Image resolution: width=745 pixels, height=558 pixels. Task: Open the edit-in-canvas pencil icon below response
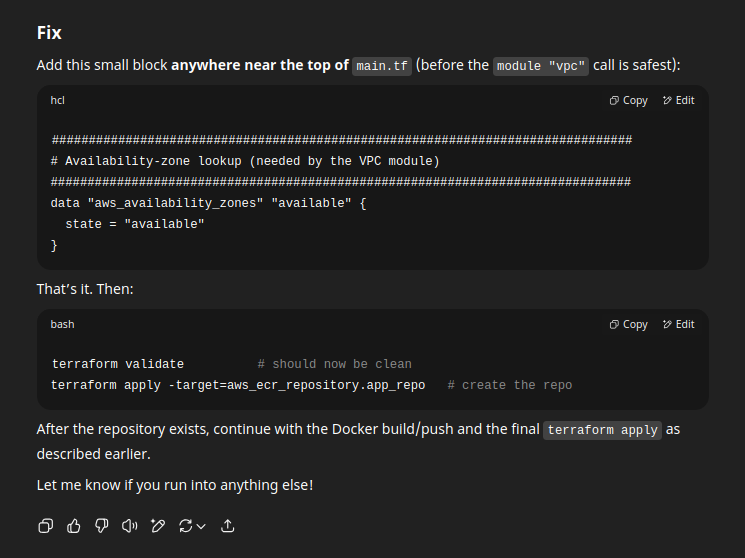click(x=158, y=526)
